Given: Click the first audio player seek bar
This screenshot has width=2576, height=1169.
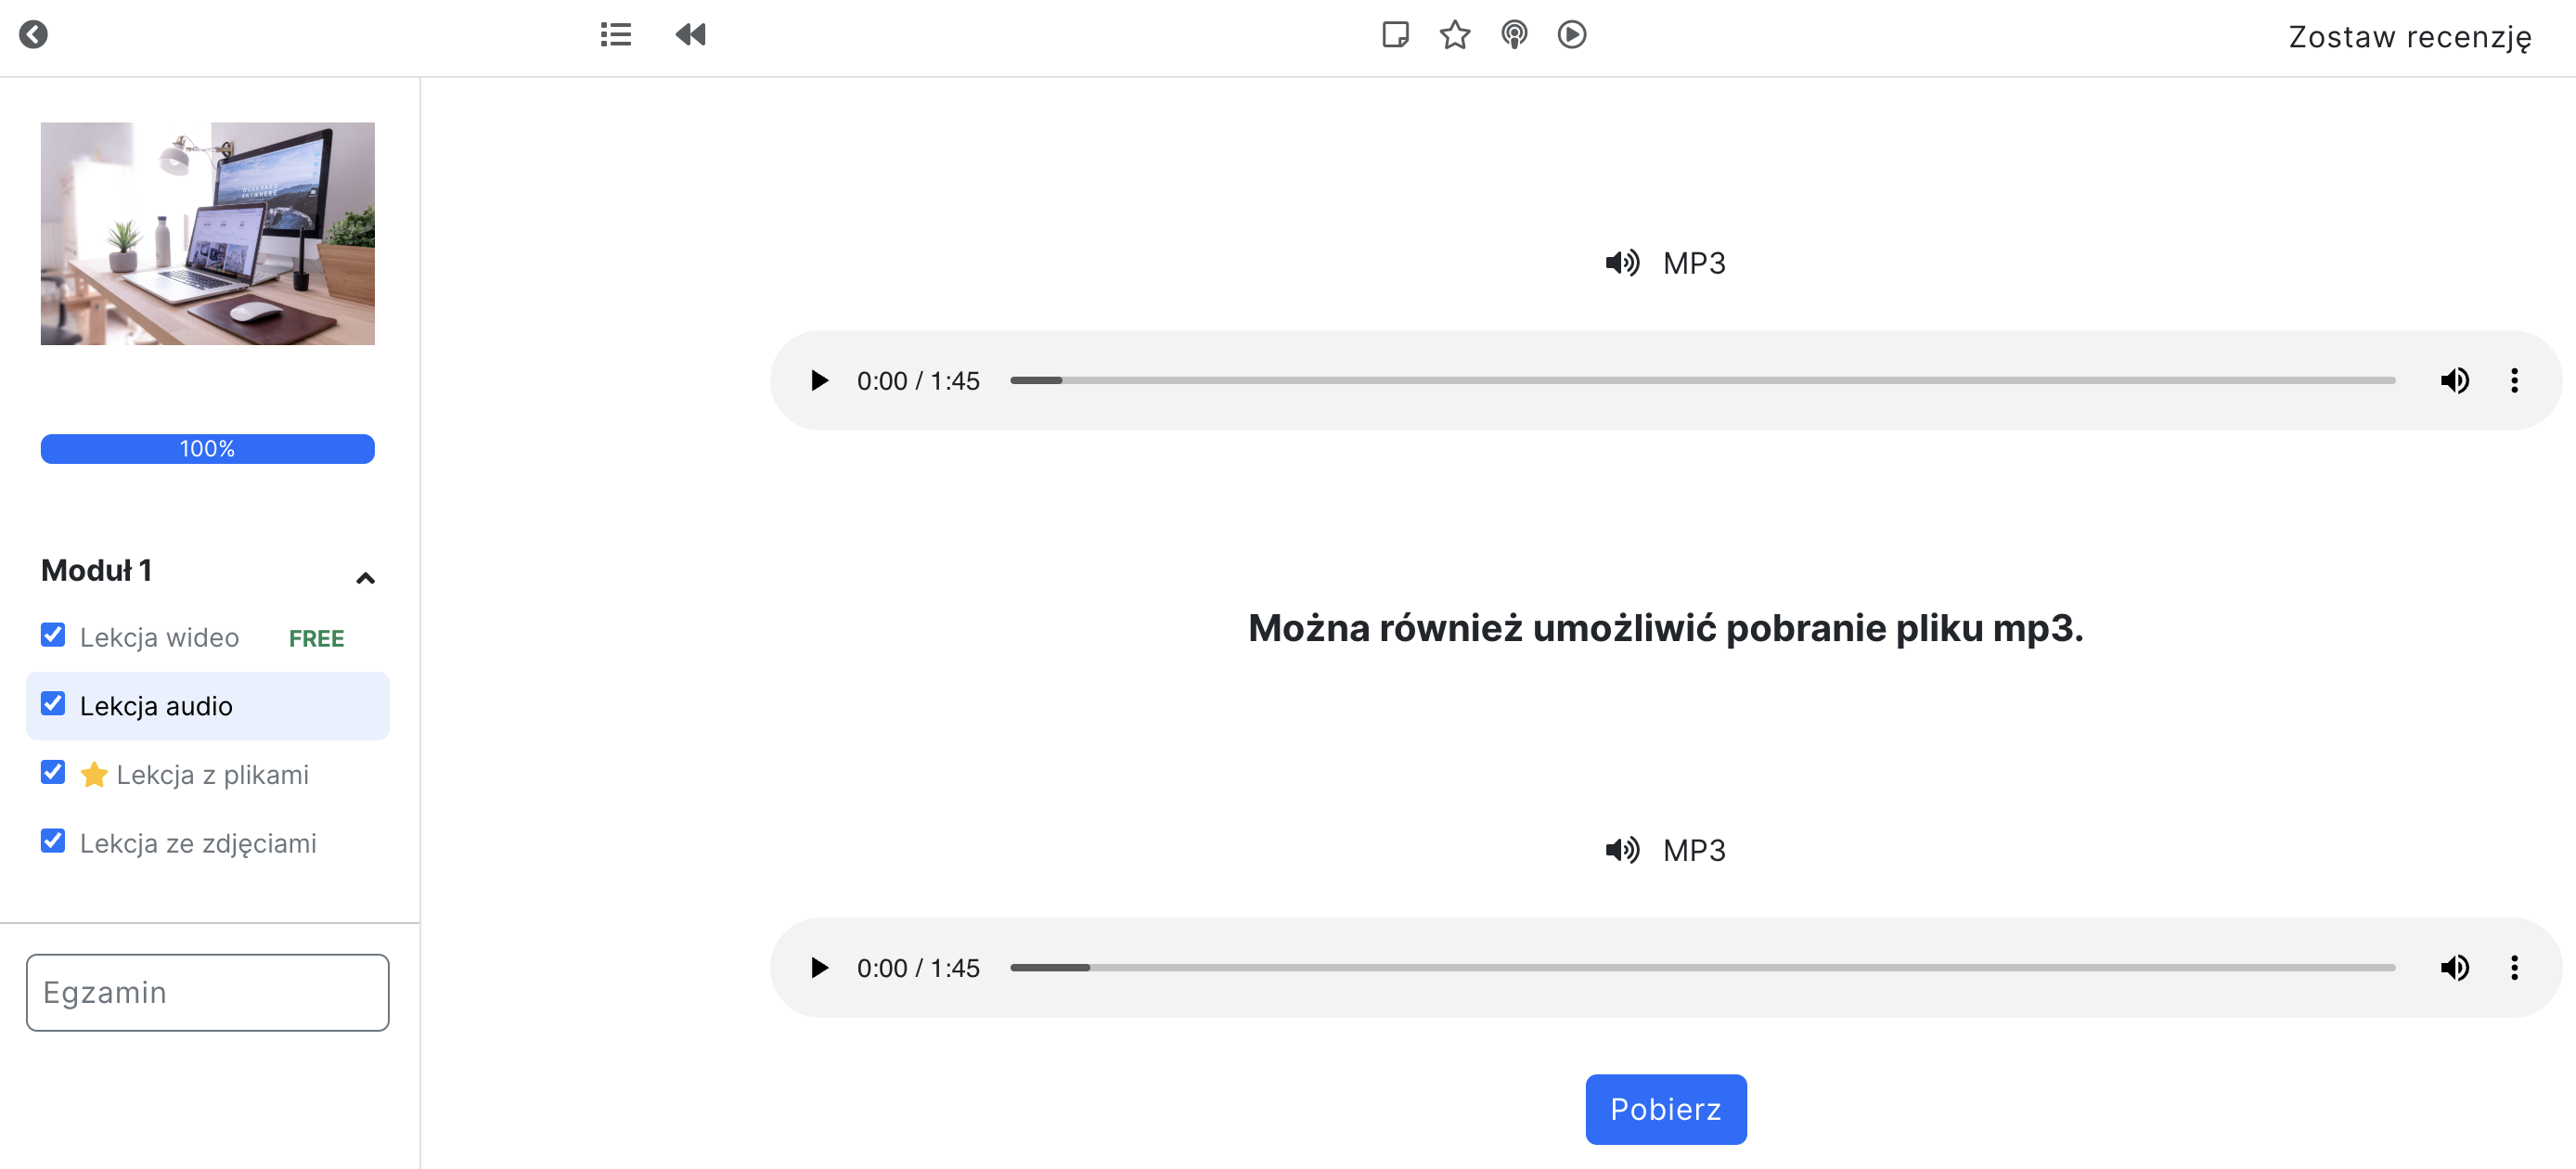Looking at the screenshot, I should point(1700,380).
